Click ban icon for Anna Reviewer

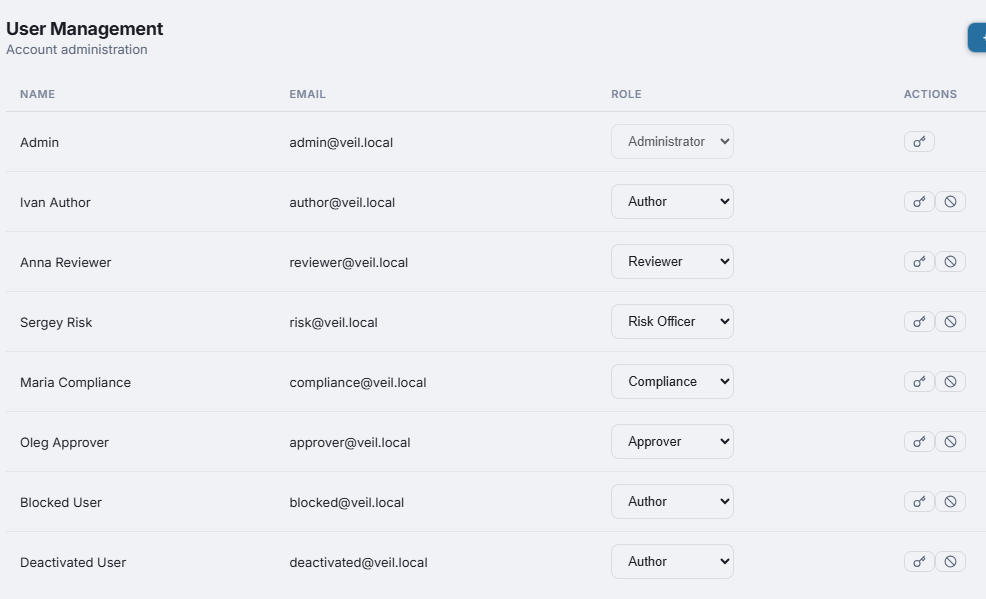tap(950, 262)
